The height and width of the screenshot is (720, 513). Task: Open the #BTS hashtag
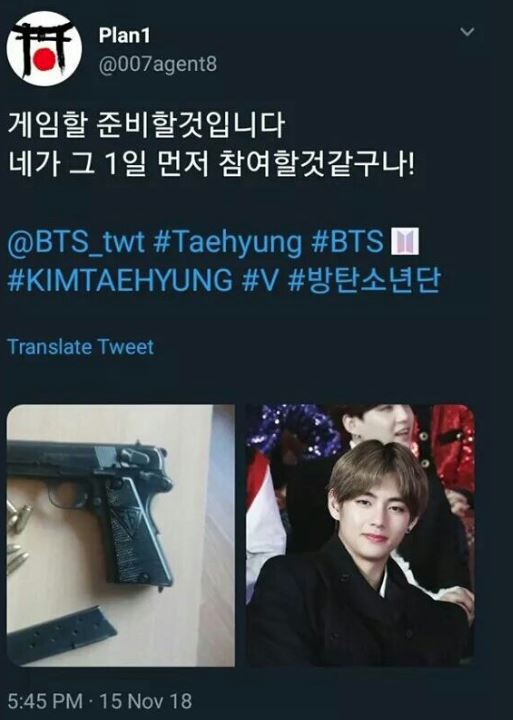[x=347, y=242]
